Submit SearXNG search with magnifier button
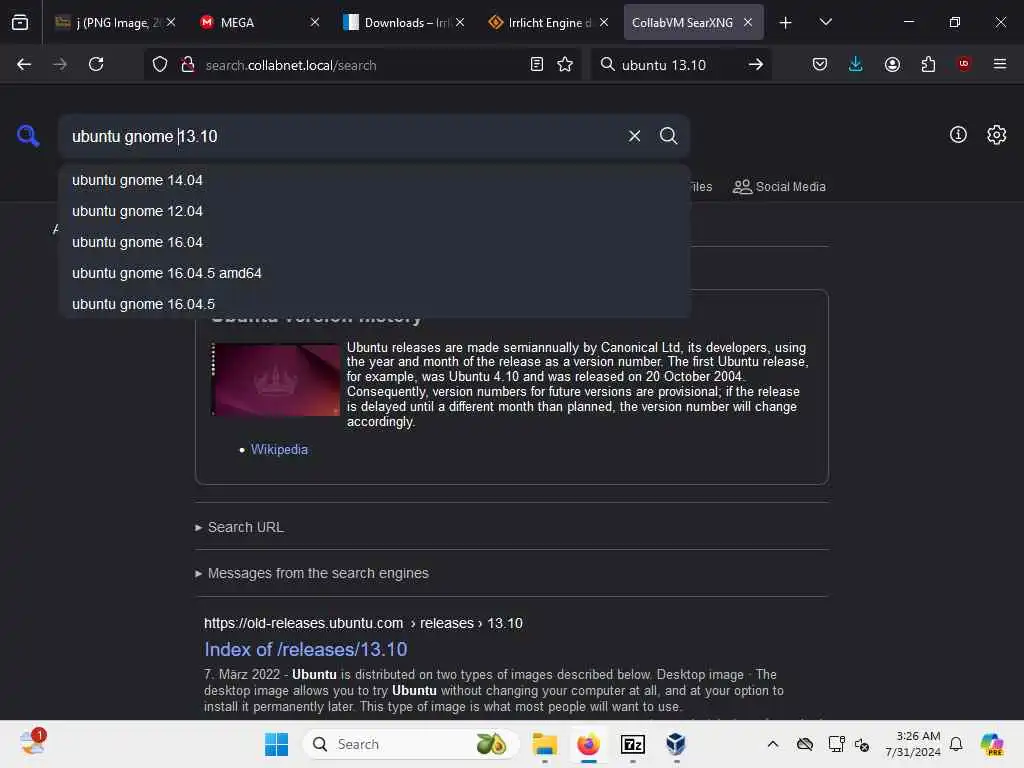Screen dimensions: 1024x768 tap(668, 136)
